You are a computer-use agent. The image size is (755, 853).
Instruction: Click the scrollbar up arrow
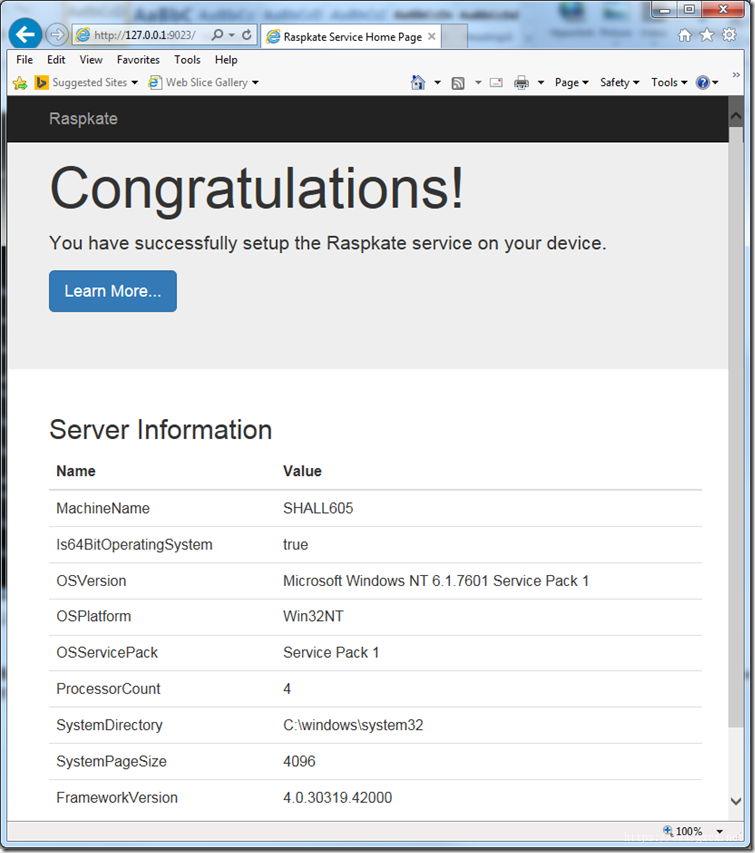point(736,116)
